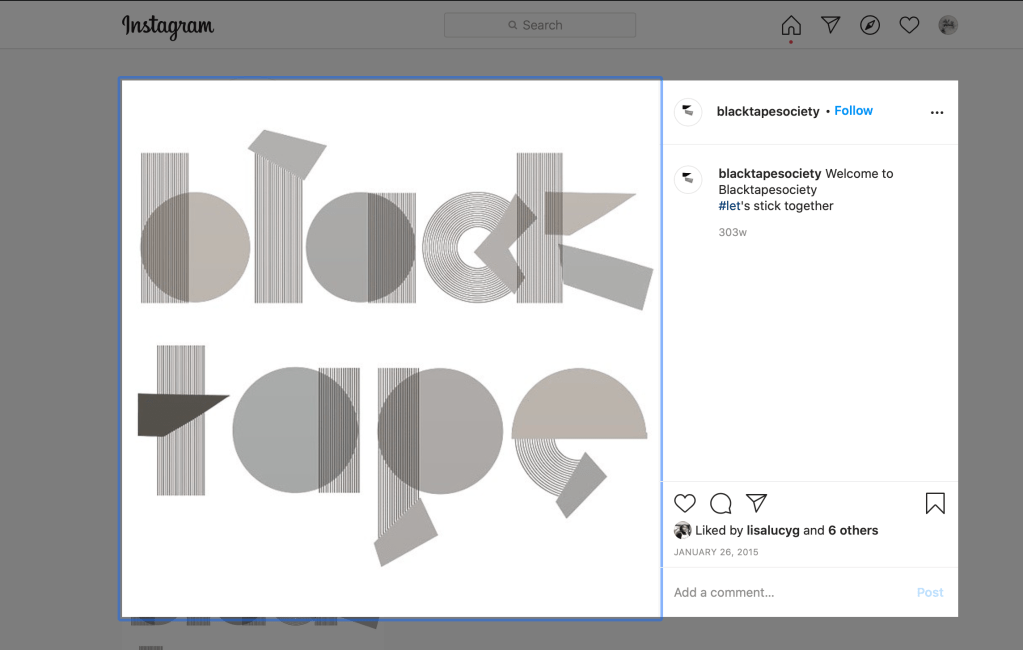Save post with bookmark icon
The height and width of the screenshot is (650, 1023).
935,503
